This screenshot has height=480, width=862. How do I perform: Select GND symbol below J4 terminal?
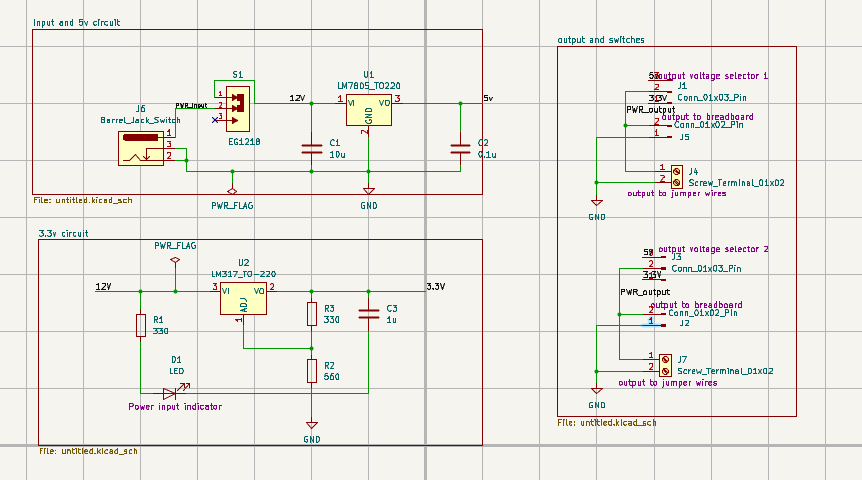click(x=596, y=203)
